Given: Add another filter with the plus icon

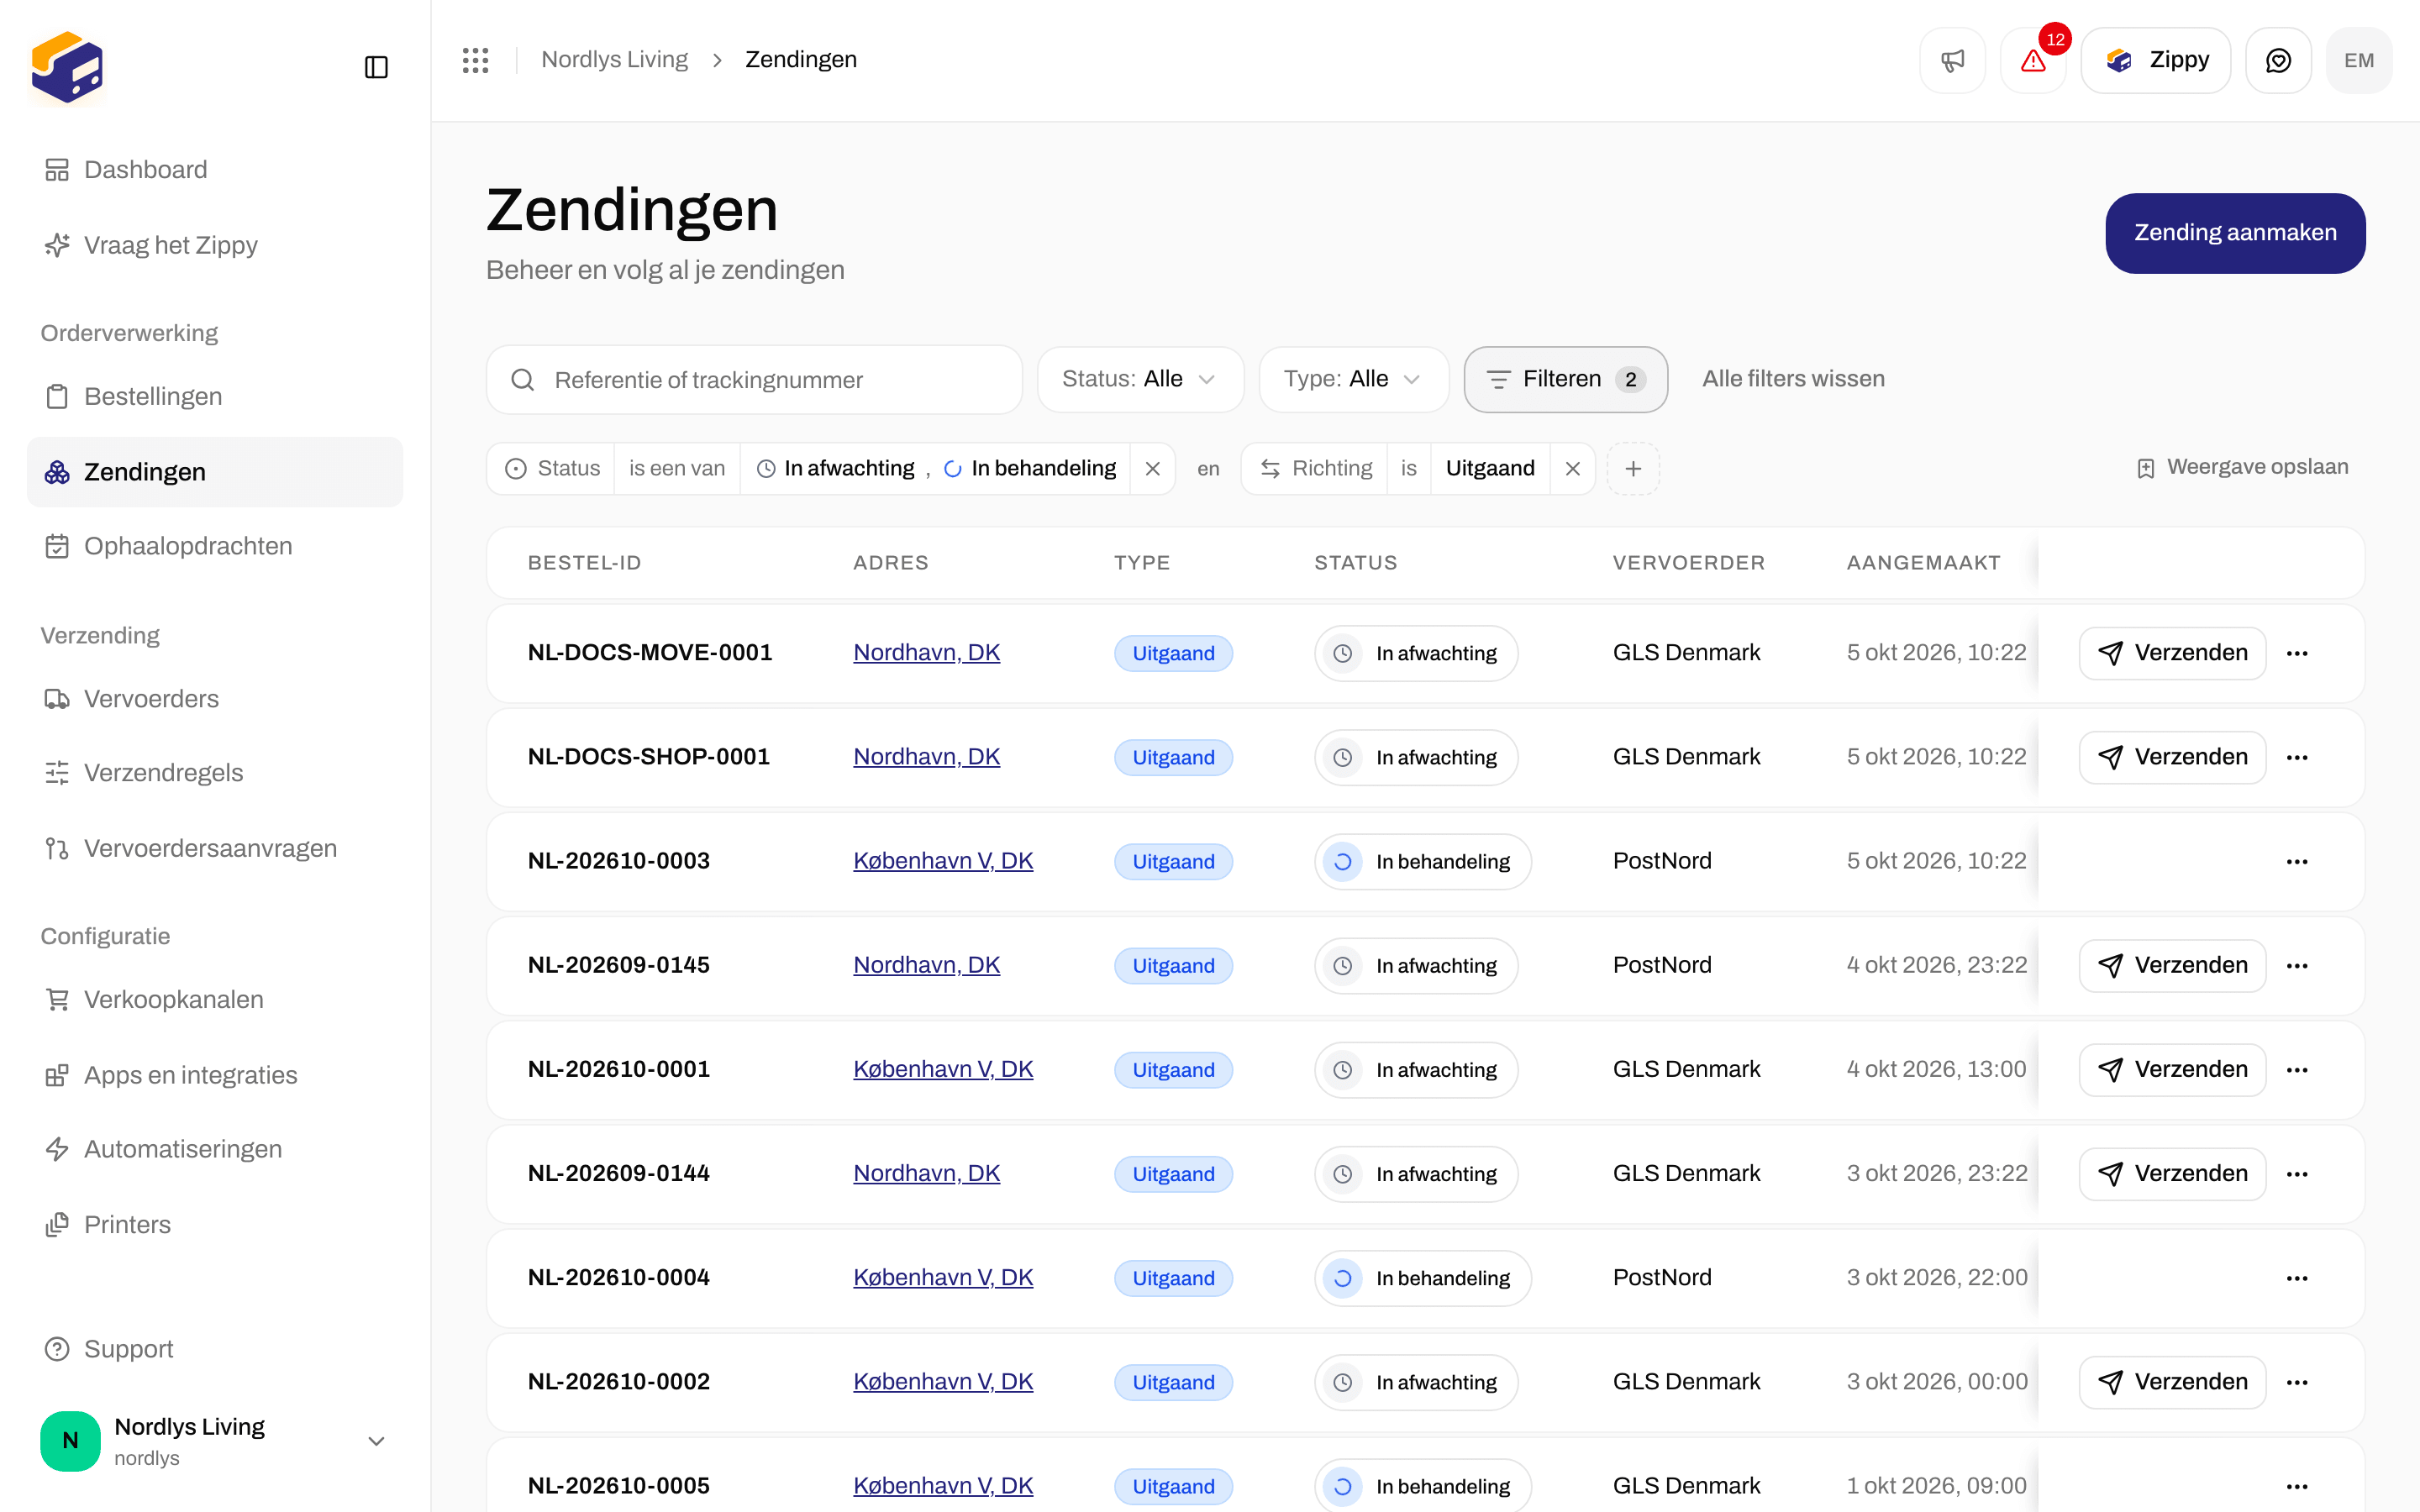Looking at the screenshot, I should tap(1633, 469).
